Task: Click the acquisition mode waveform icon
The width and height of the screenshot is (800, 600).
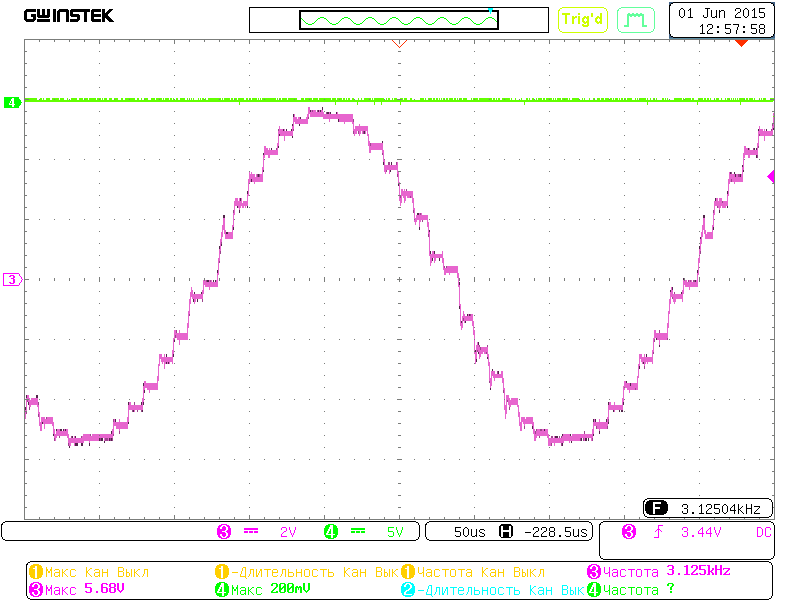Action: [x=636, y=20]
